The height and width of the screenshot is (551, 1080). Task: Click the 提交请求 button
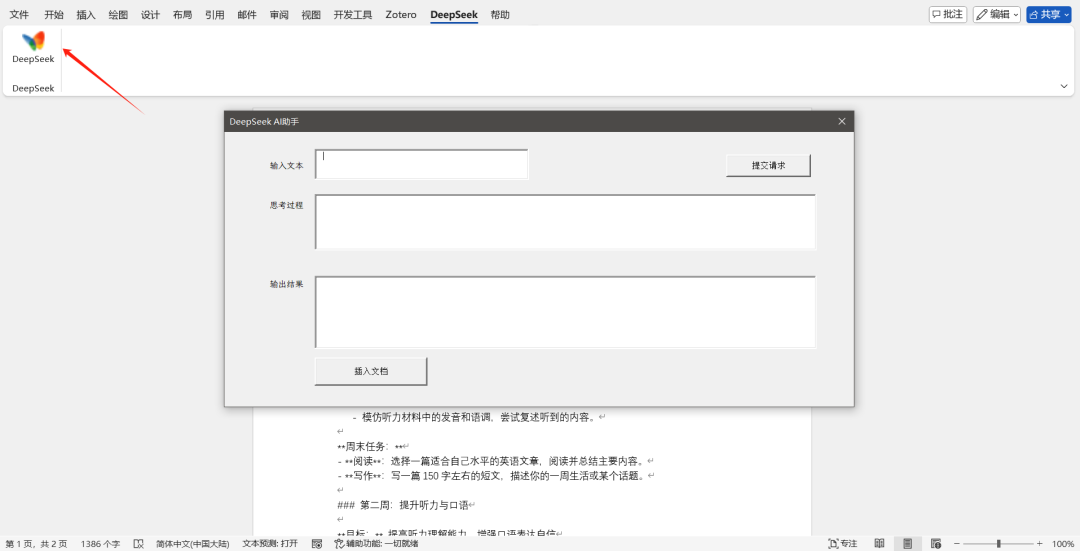768,165
